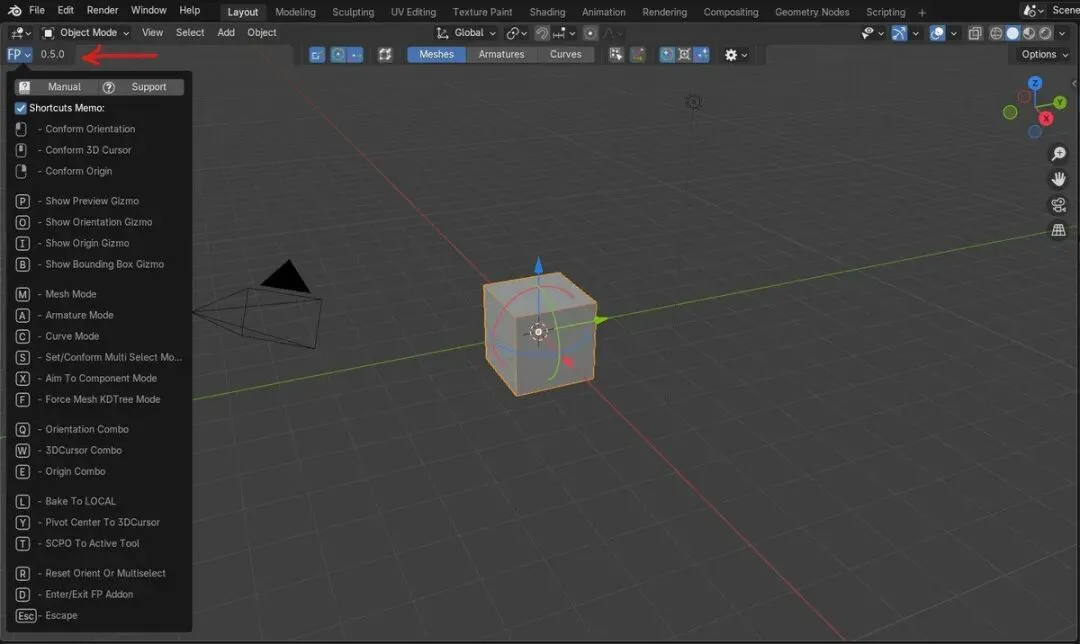Image resolution: width=1080 pixels, height=644 pixels.
Task: Click the Show Bounding Box Gizmo row
Action: [x=90, y=264]
